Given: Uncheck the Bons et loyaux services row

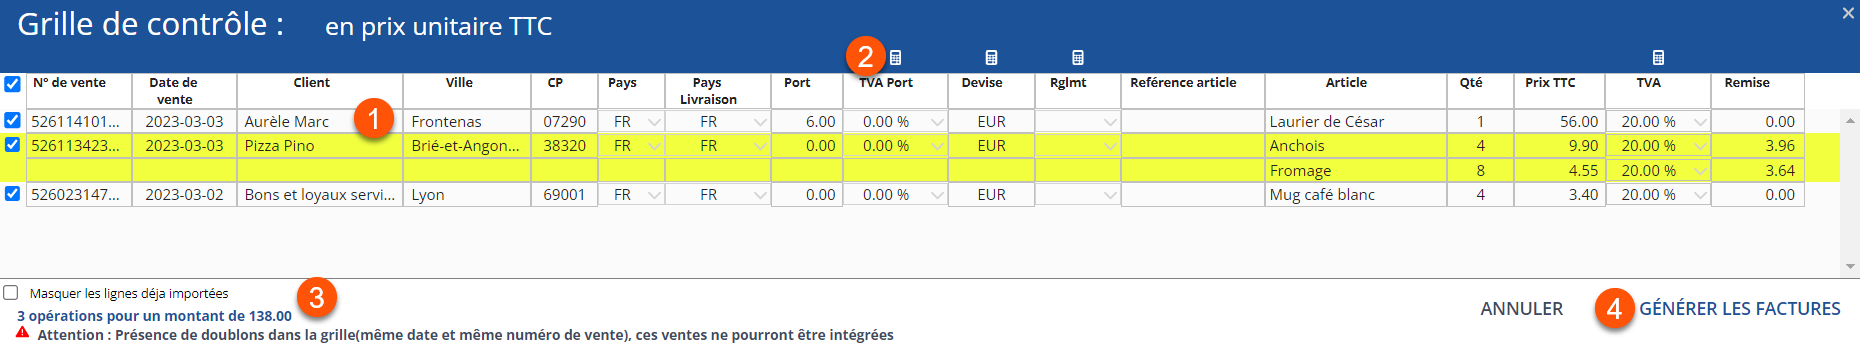Looking at the screenshot, I should click(x=12, y=193).
